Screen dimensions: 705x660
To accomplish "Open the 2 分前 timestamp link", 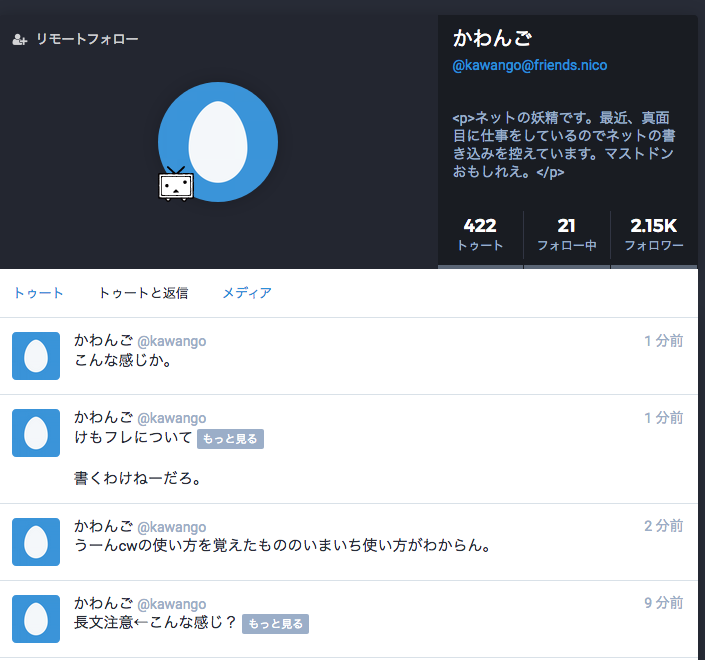I will pyautogui.click(x=663, y=526).
